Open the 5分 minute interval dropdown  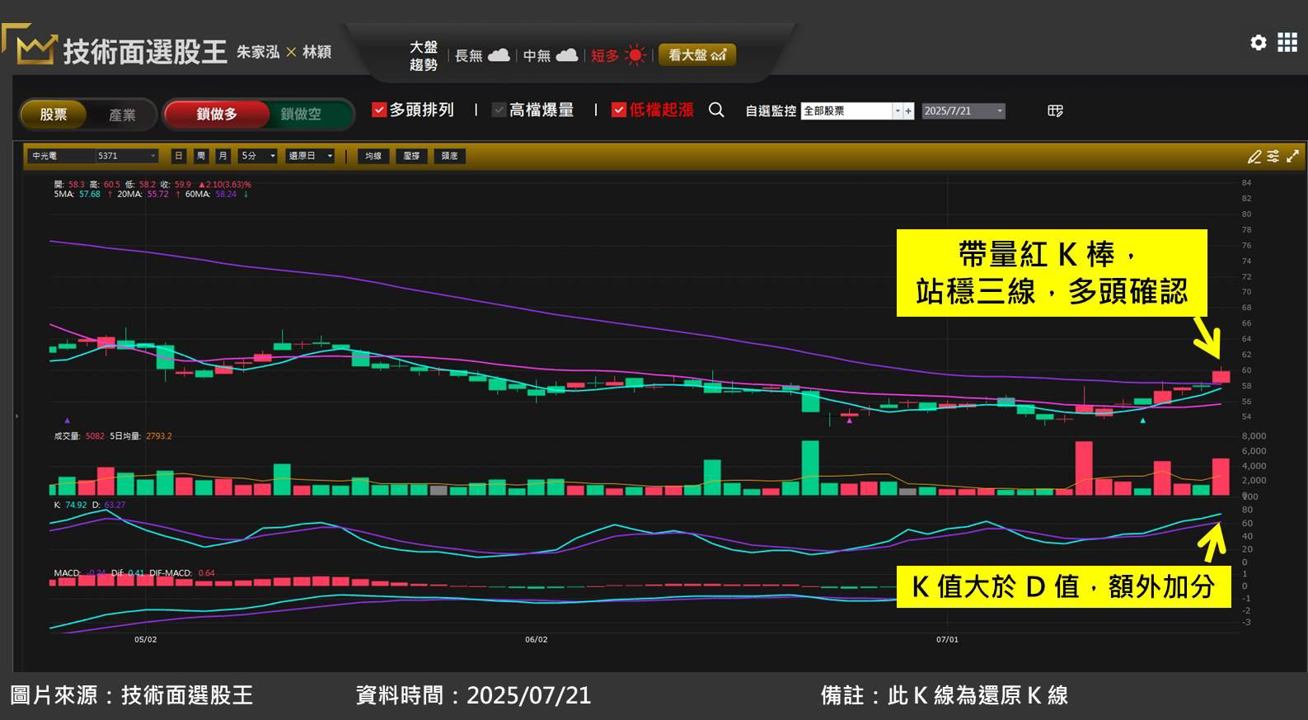tap(257, 156)
